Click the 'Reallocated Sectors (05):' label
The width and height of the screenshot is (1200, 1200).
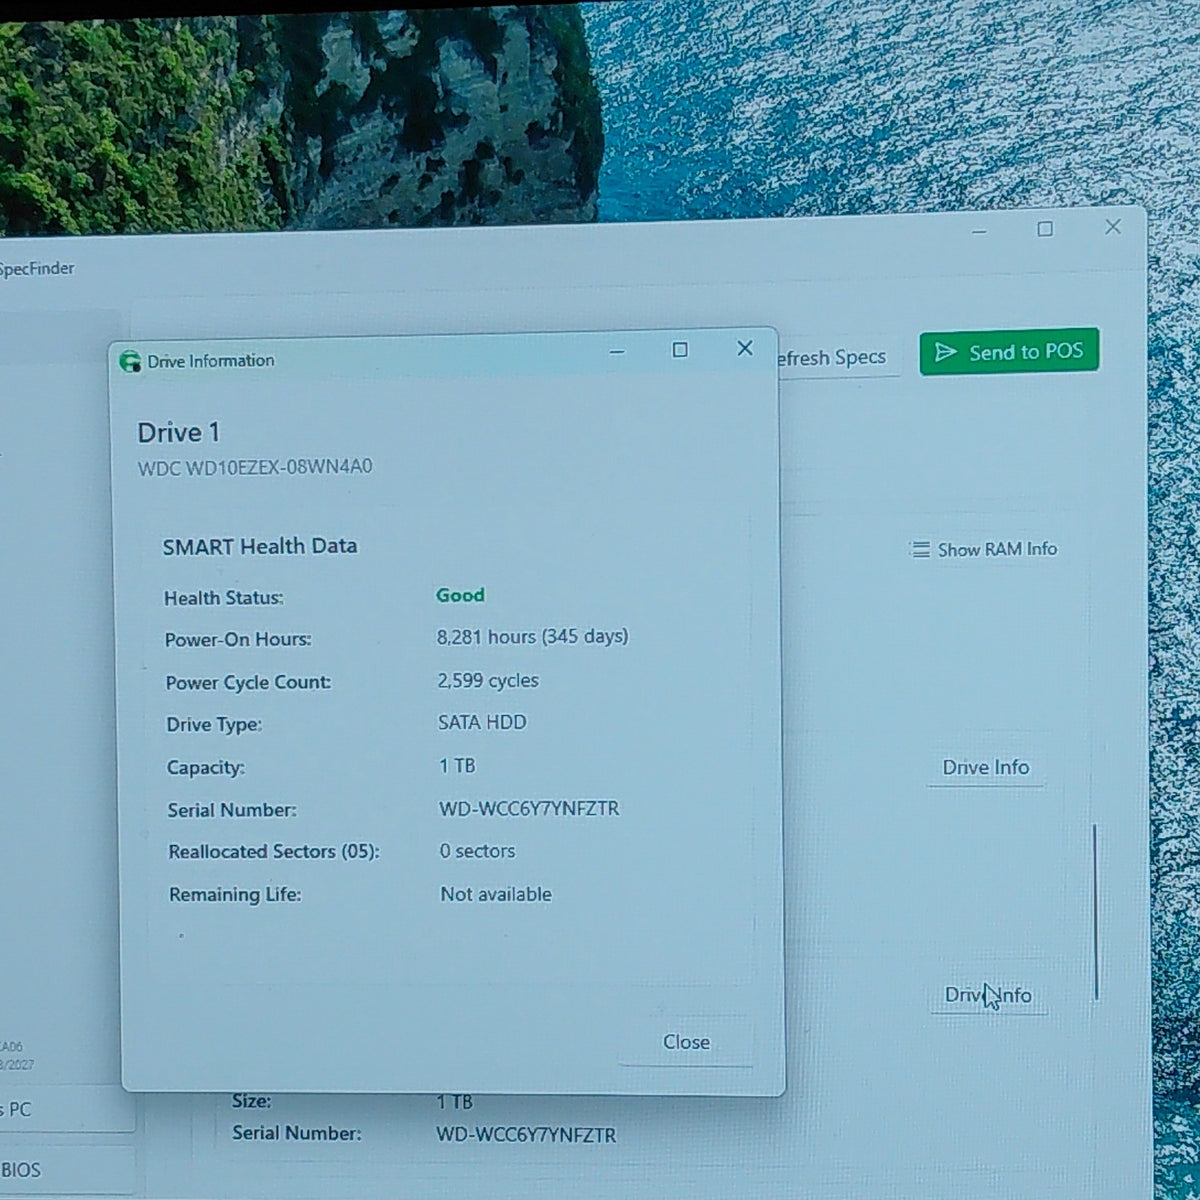tap(273, 852)
